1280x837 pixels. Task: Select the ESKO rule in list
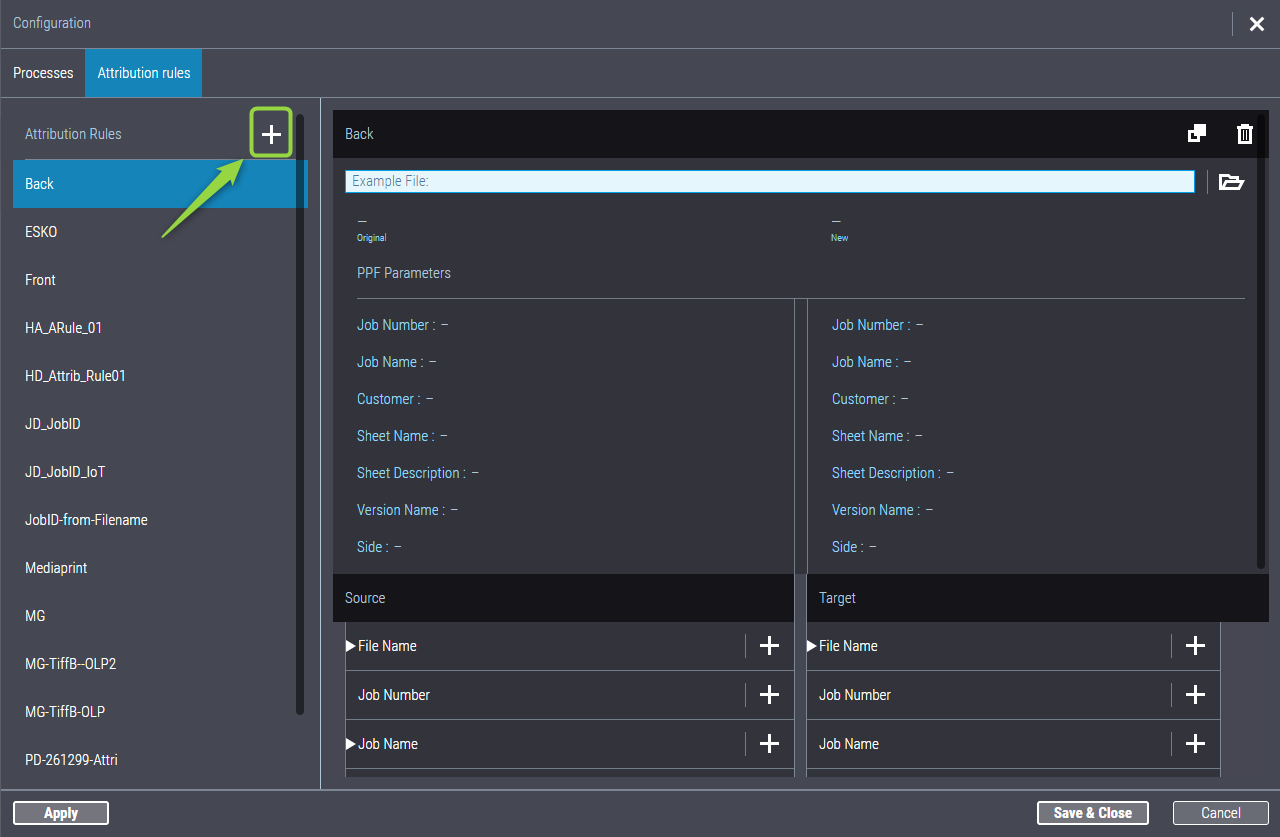click(x=41, y=232)
